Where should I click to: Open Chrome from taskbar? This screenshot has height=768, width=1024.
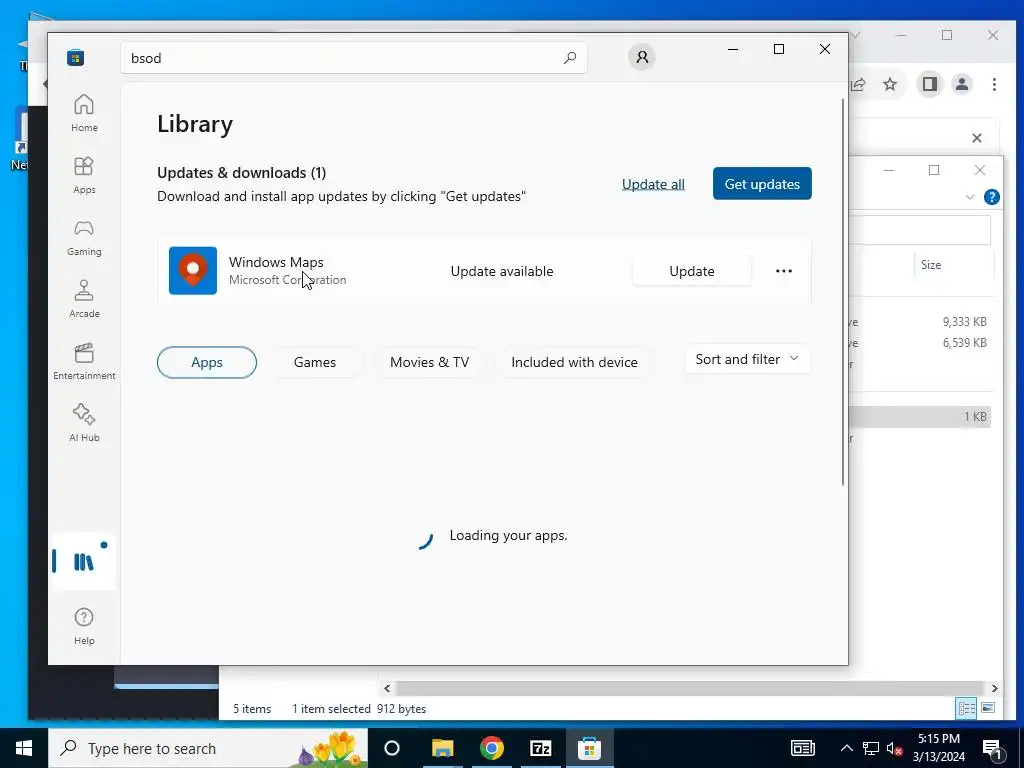[x=492, y=748]
